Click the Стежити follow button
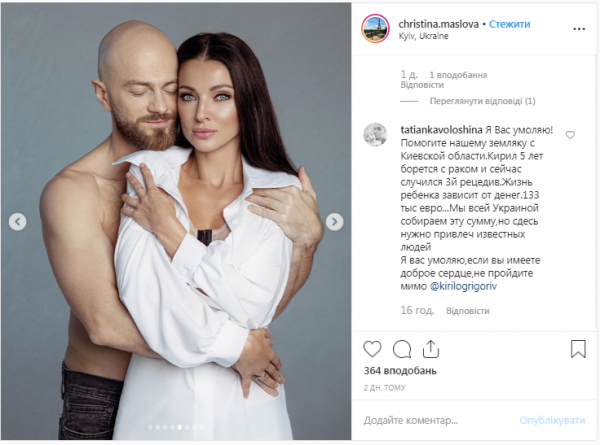The image size is (600, 445). [509, 24]
